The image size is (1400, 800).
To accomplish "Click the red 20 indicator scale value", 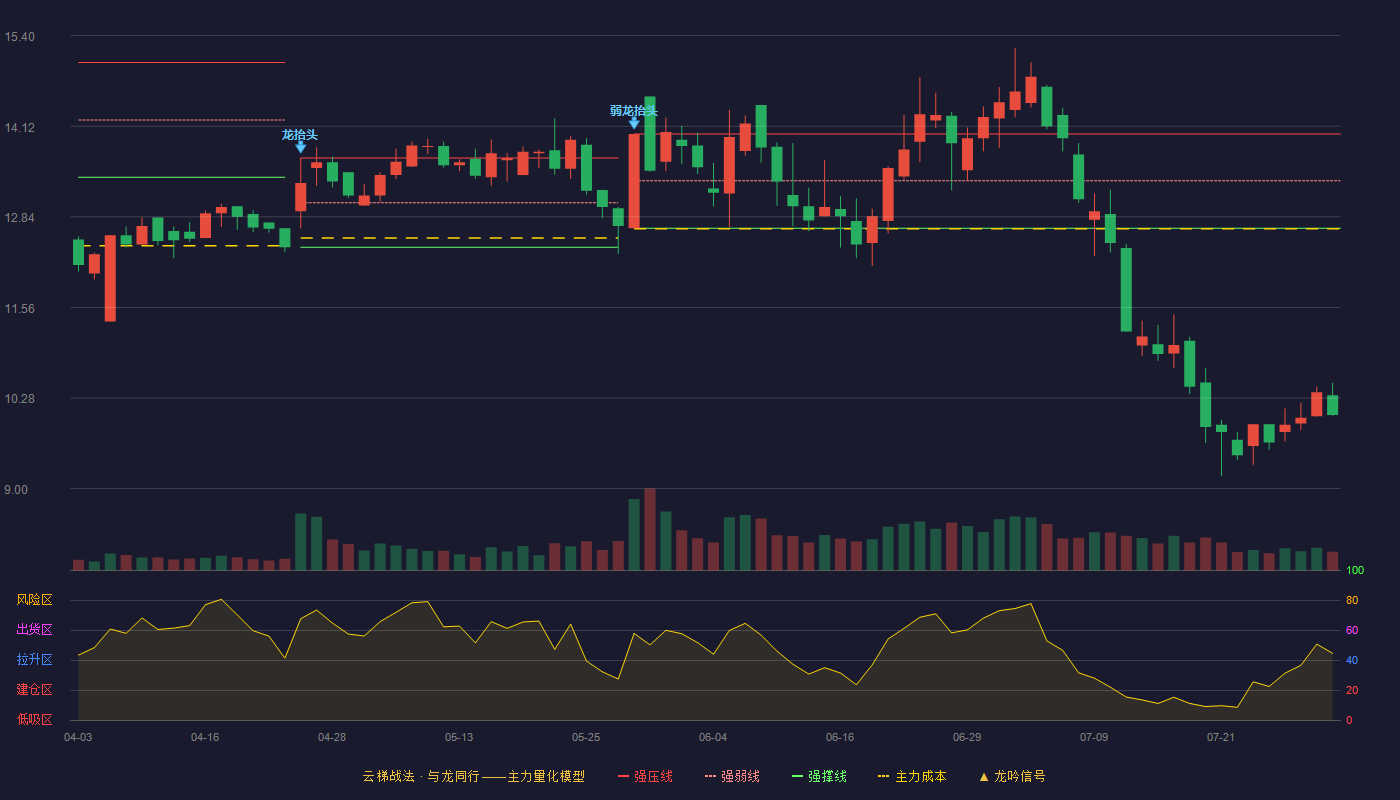I will tap(1352, 690).
